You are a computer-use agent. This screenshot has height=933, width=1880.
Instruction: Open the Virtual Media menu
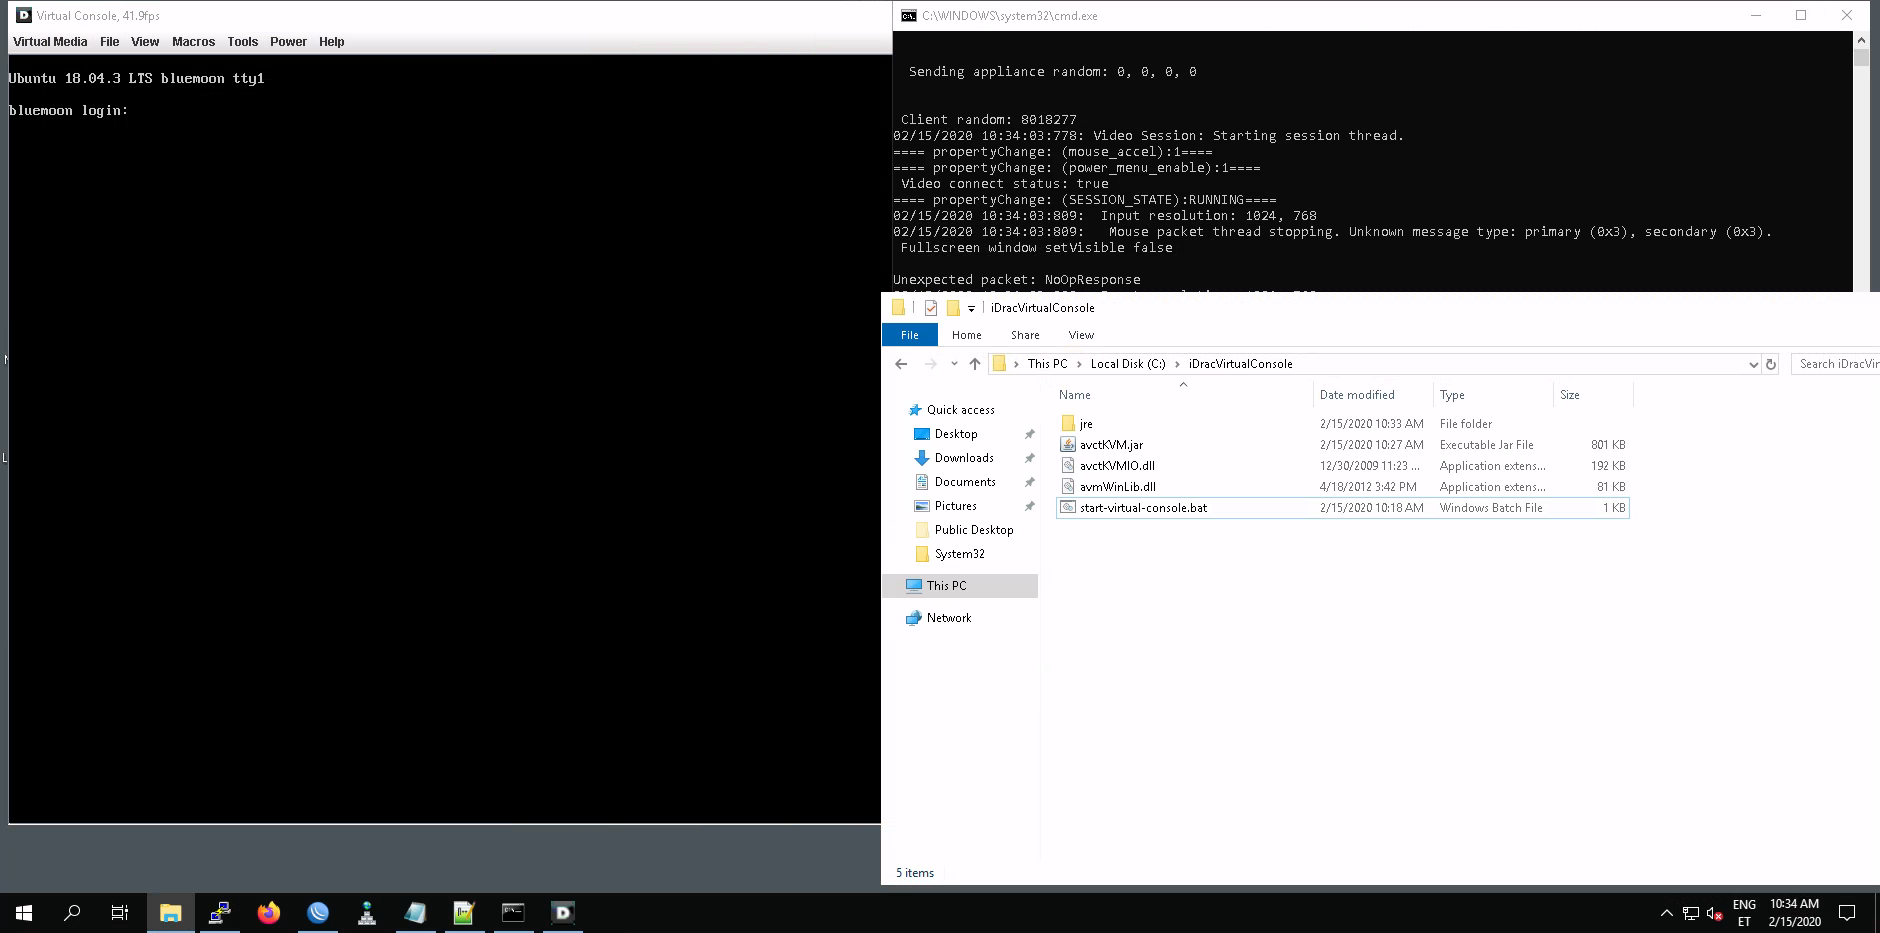(x=50, y=42)
